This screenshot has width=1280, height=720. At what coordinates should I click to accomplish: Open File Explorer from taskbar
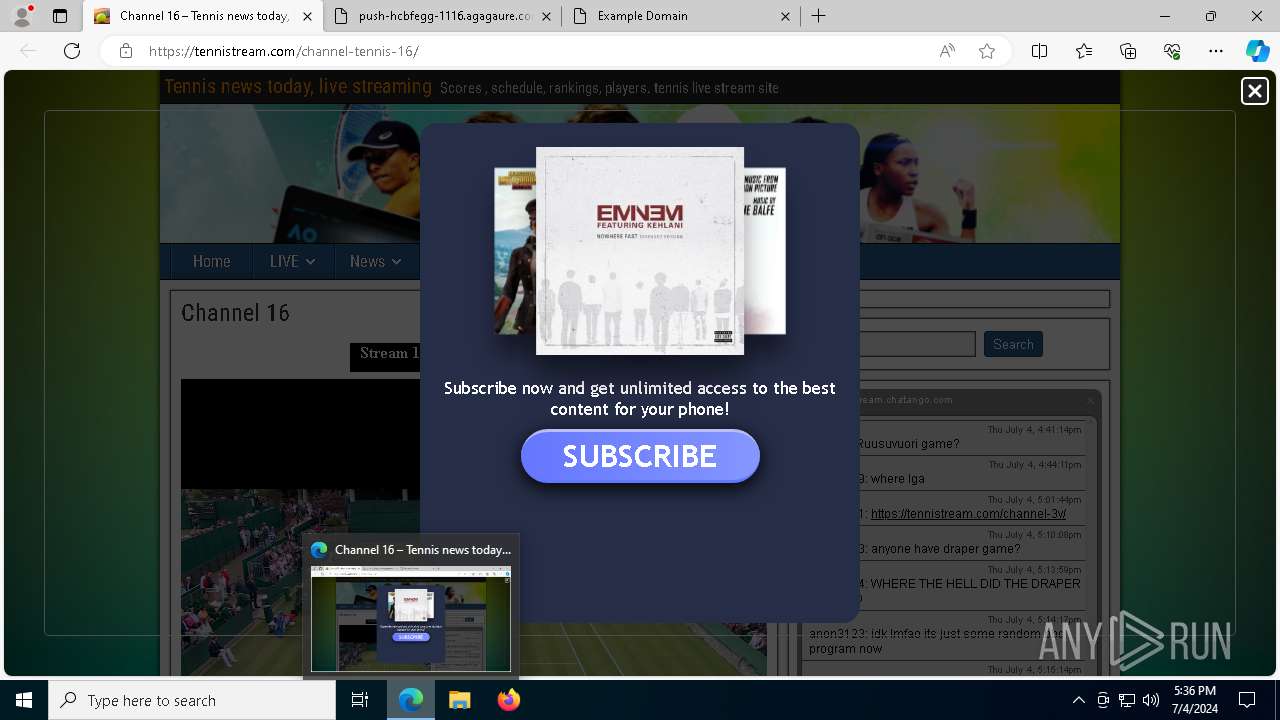point(459,700)
